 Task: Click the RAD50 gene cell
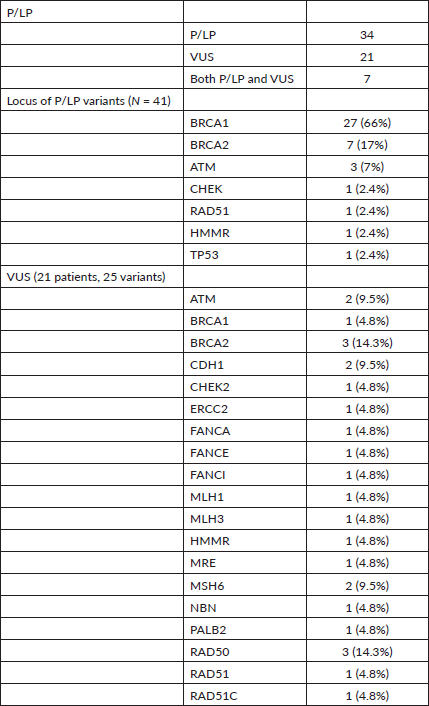245,652
